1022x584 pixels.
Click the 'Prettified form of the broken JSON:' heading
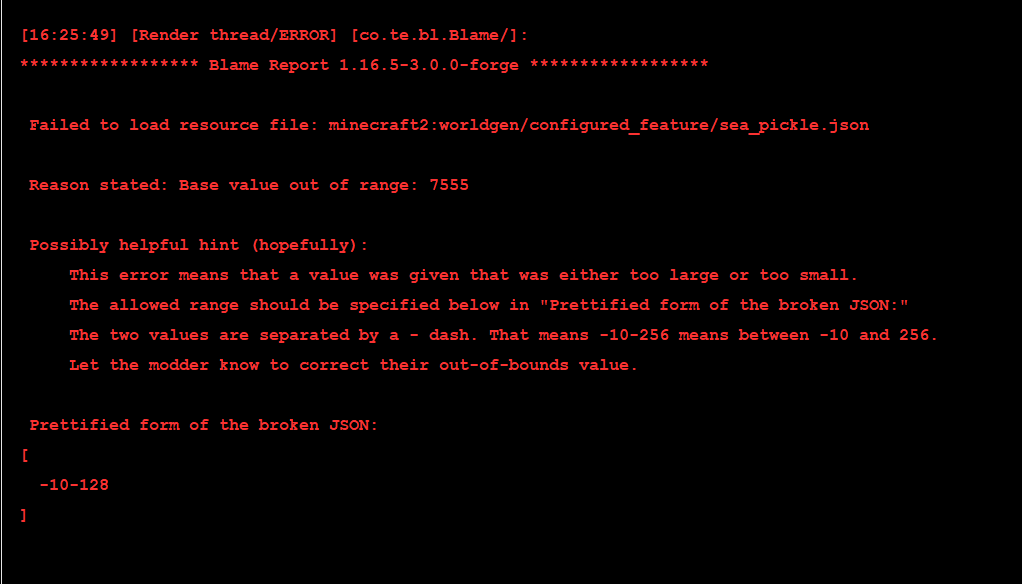[x=203, y=425]
